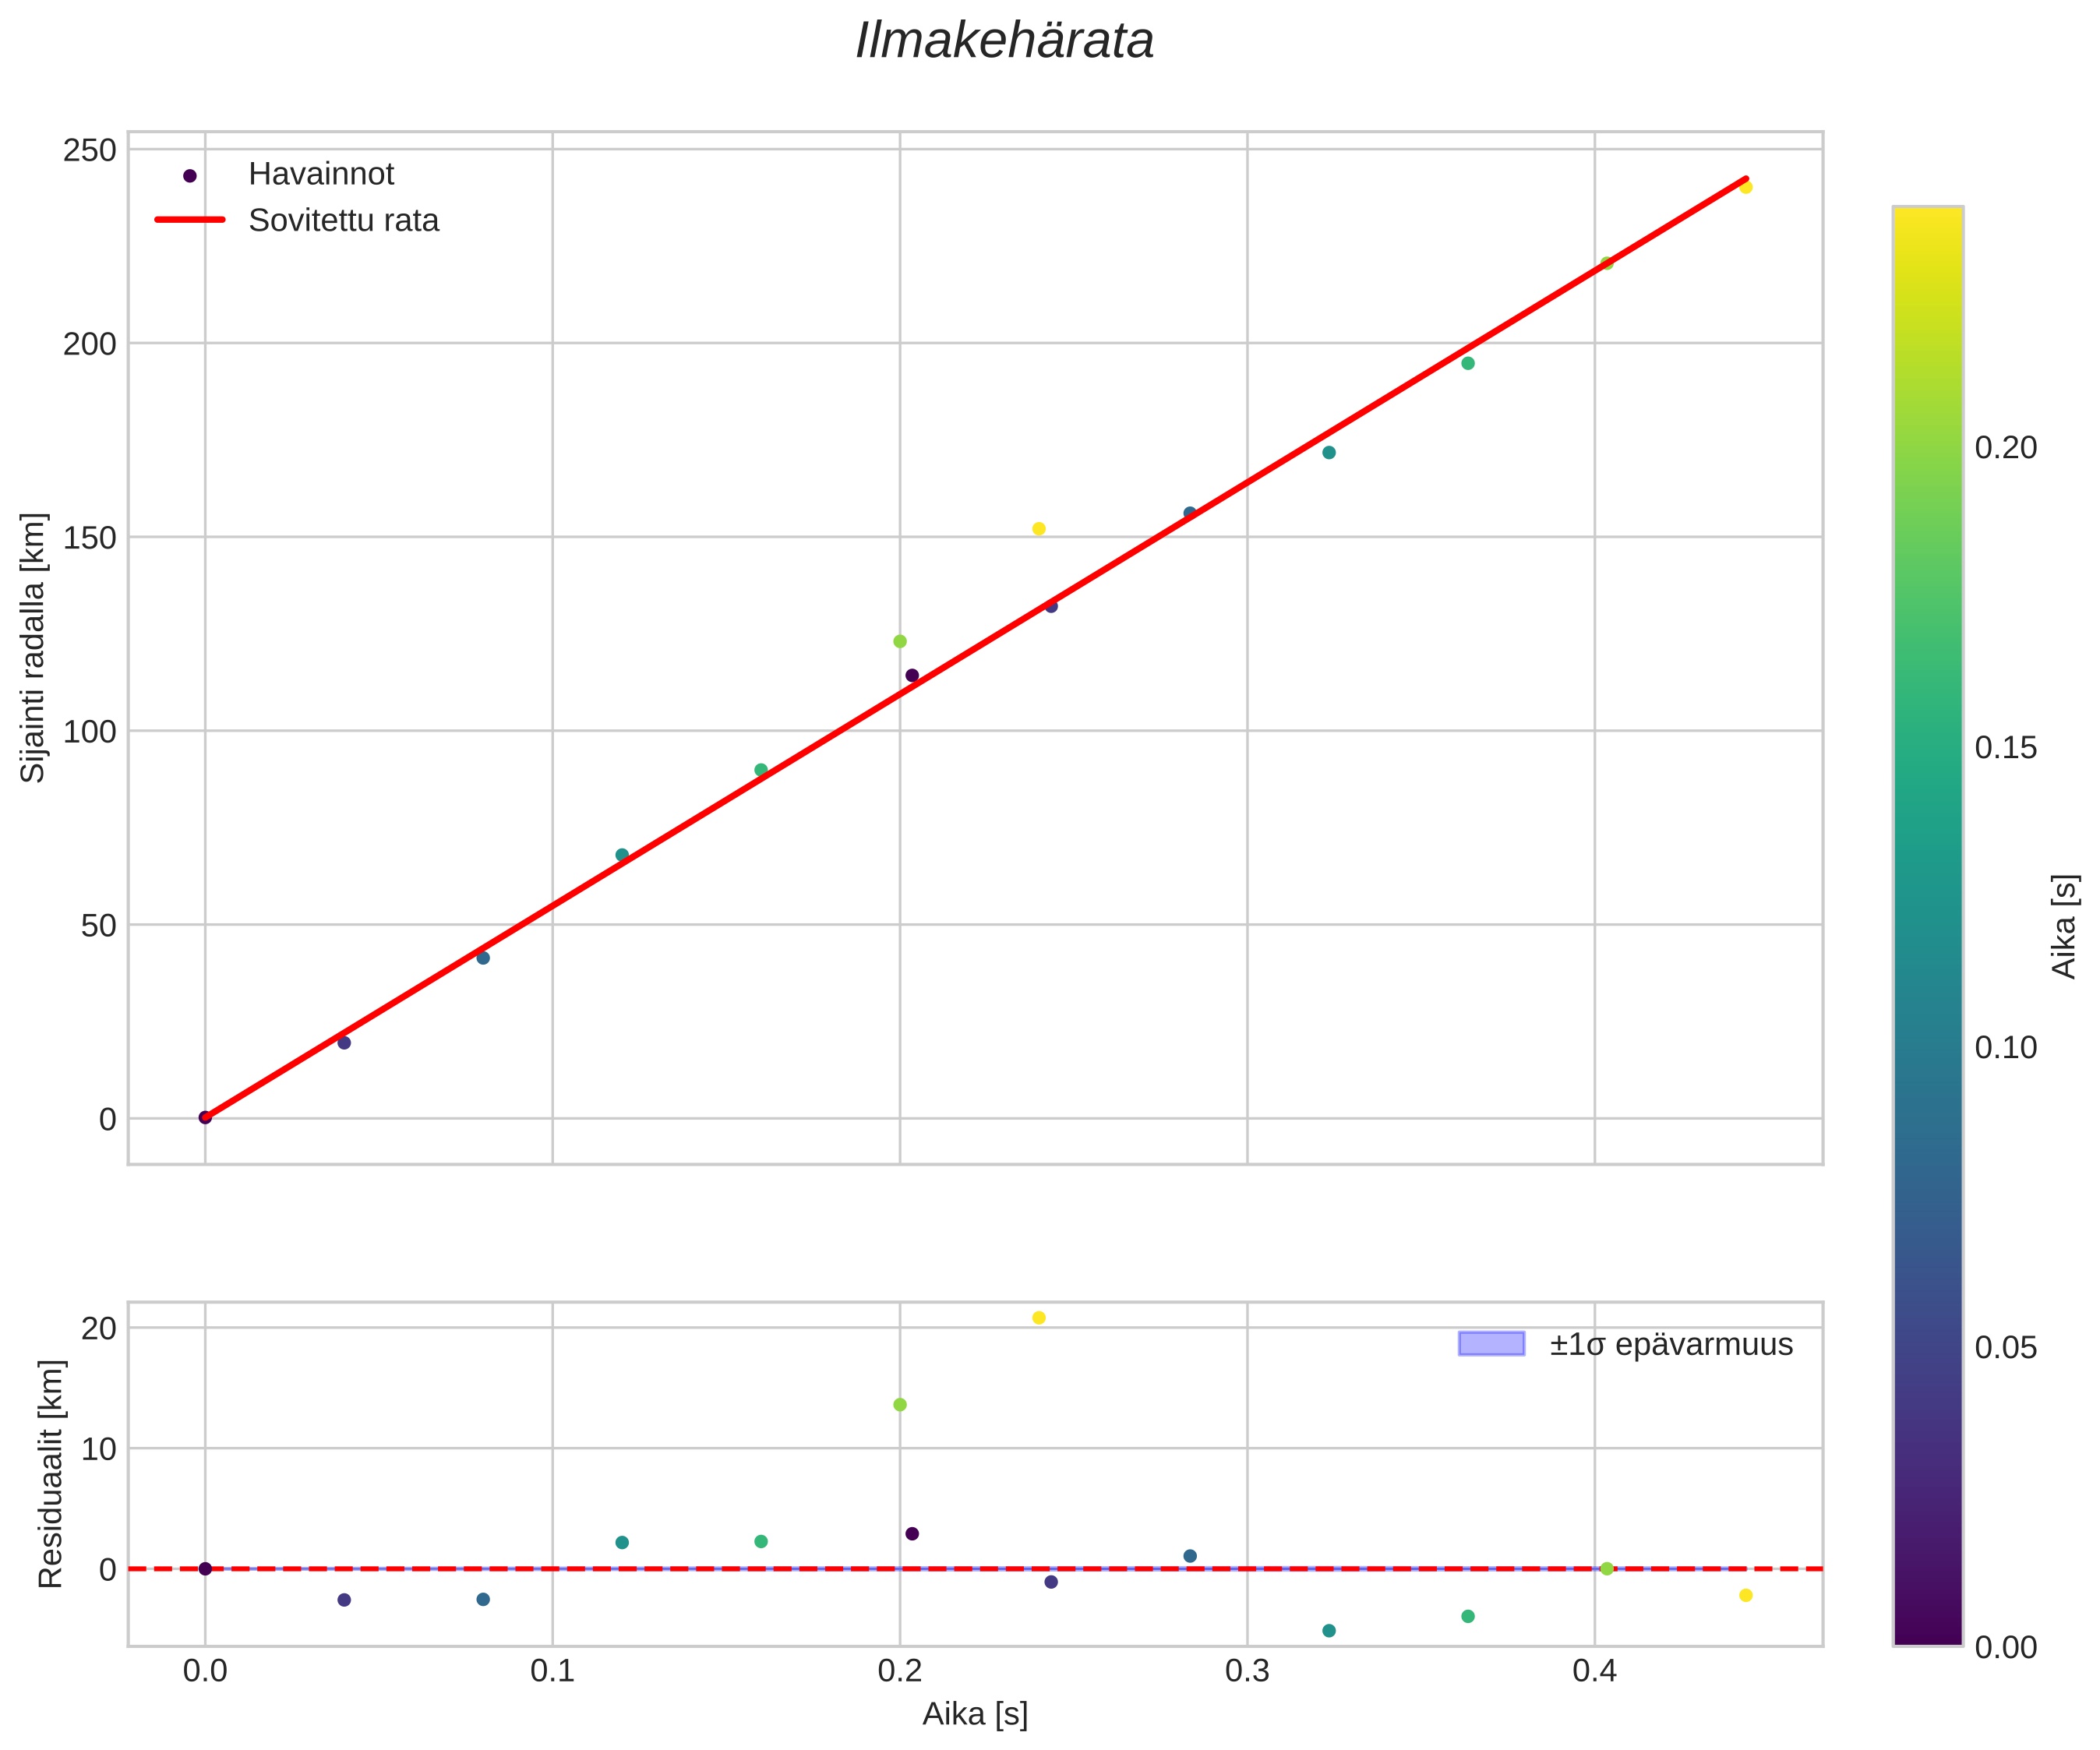Click the green residual point near 13 km

click(899, 1405)
